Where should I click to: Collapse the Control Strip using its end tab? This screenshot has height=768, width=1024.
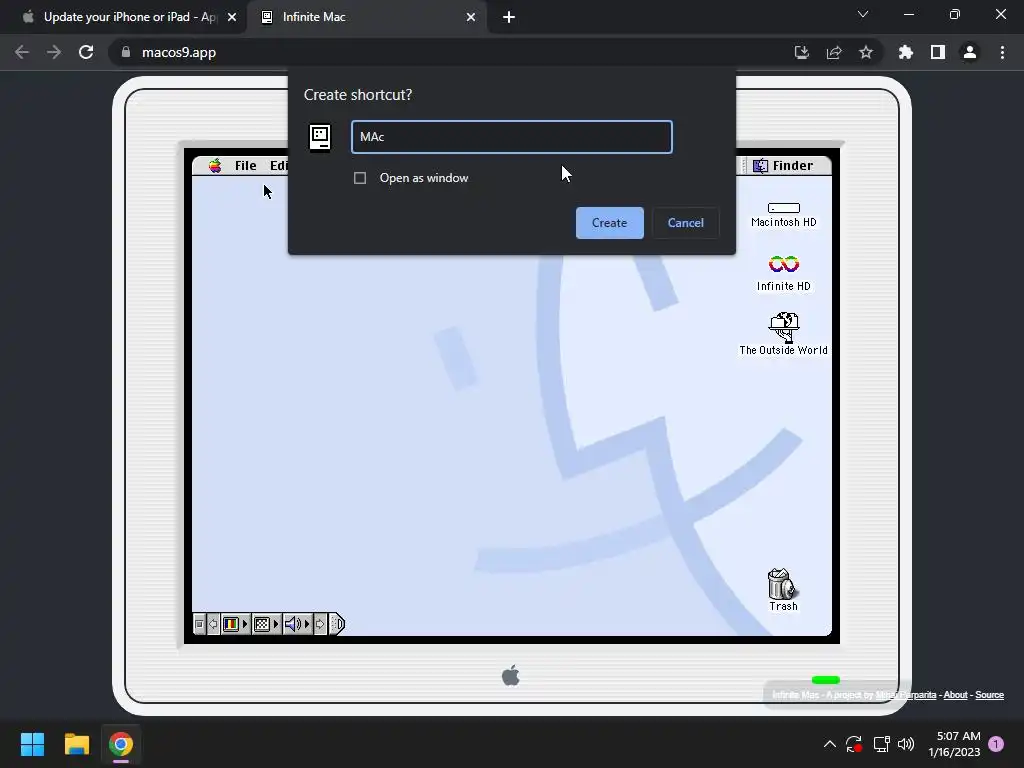click(x=336, y=624)
